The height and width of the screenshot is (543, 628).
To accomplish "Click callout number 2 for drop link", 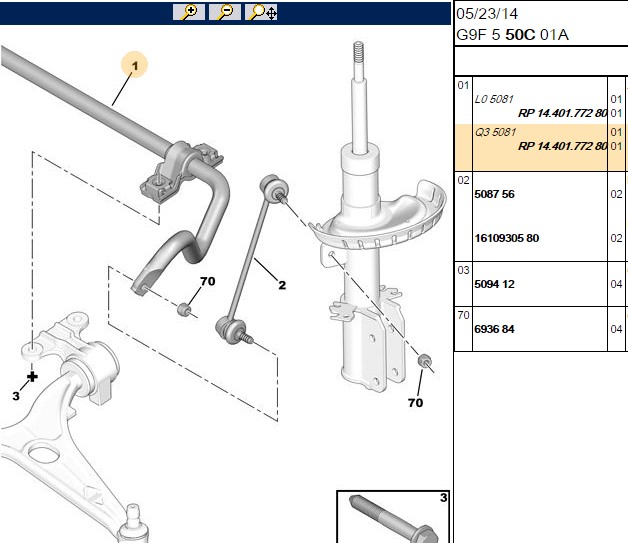I will [282, 285].
